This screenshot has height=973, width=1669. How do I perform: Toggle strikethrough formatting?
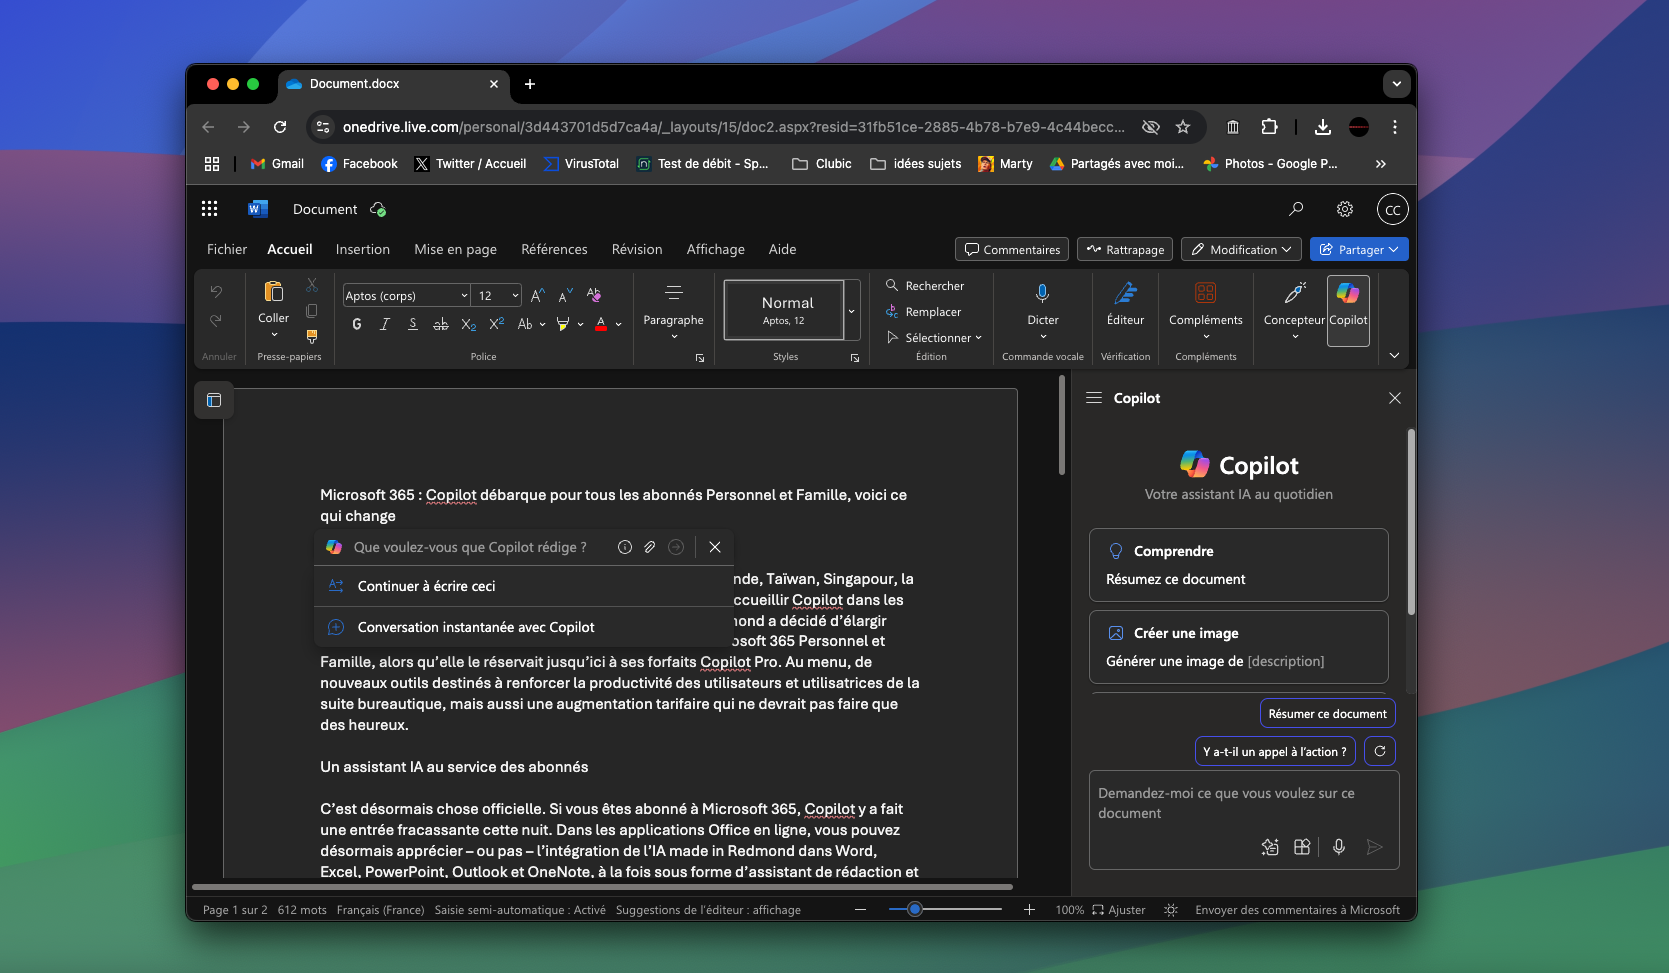(441, 324)
